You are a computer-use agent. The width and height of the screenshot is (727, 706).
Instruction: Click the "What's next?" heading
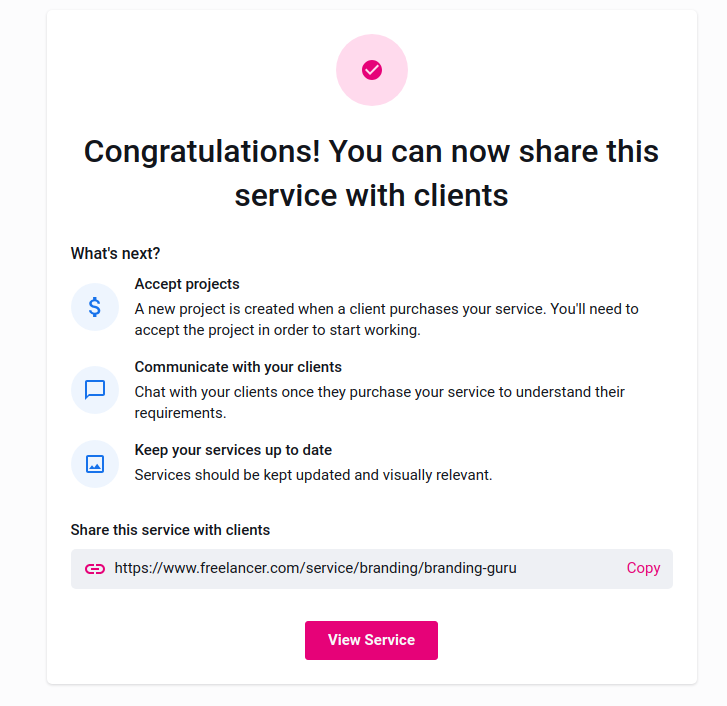[x=115, y=253]
